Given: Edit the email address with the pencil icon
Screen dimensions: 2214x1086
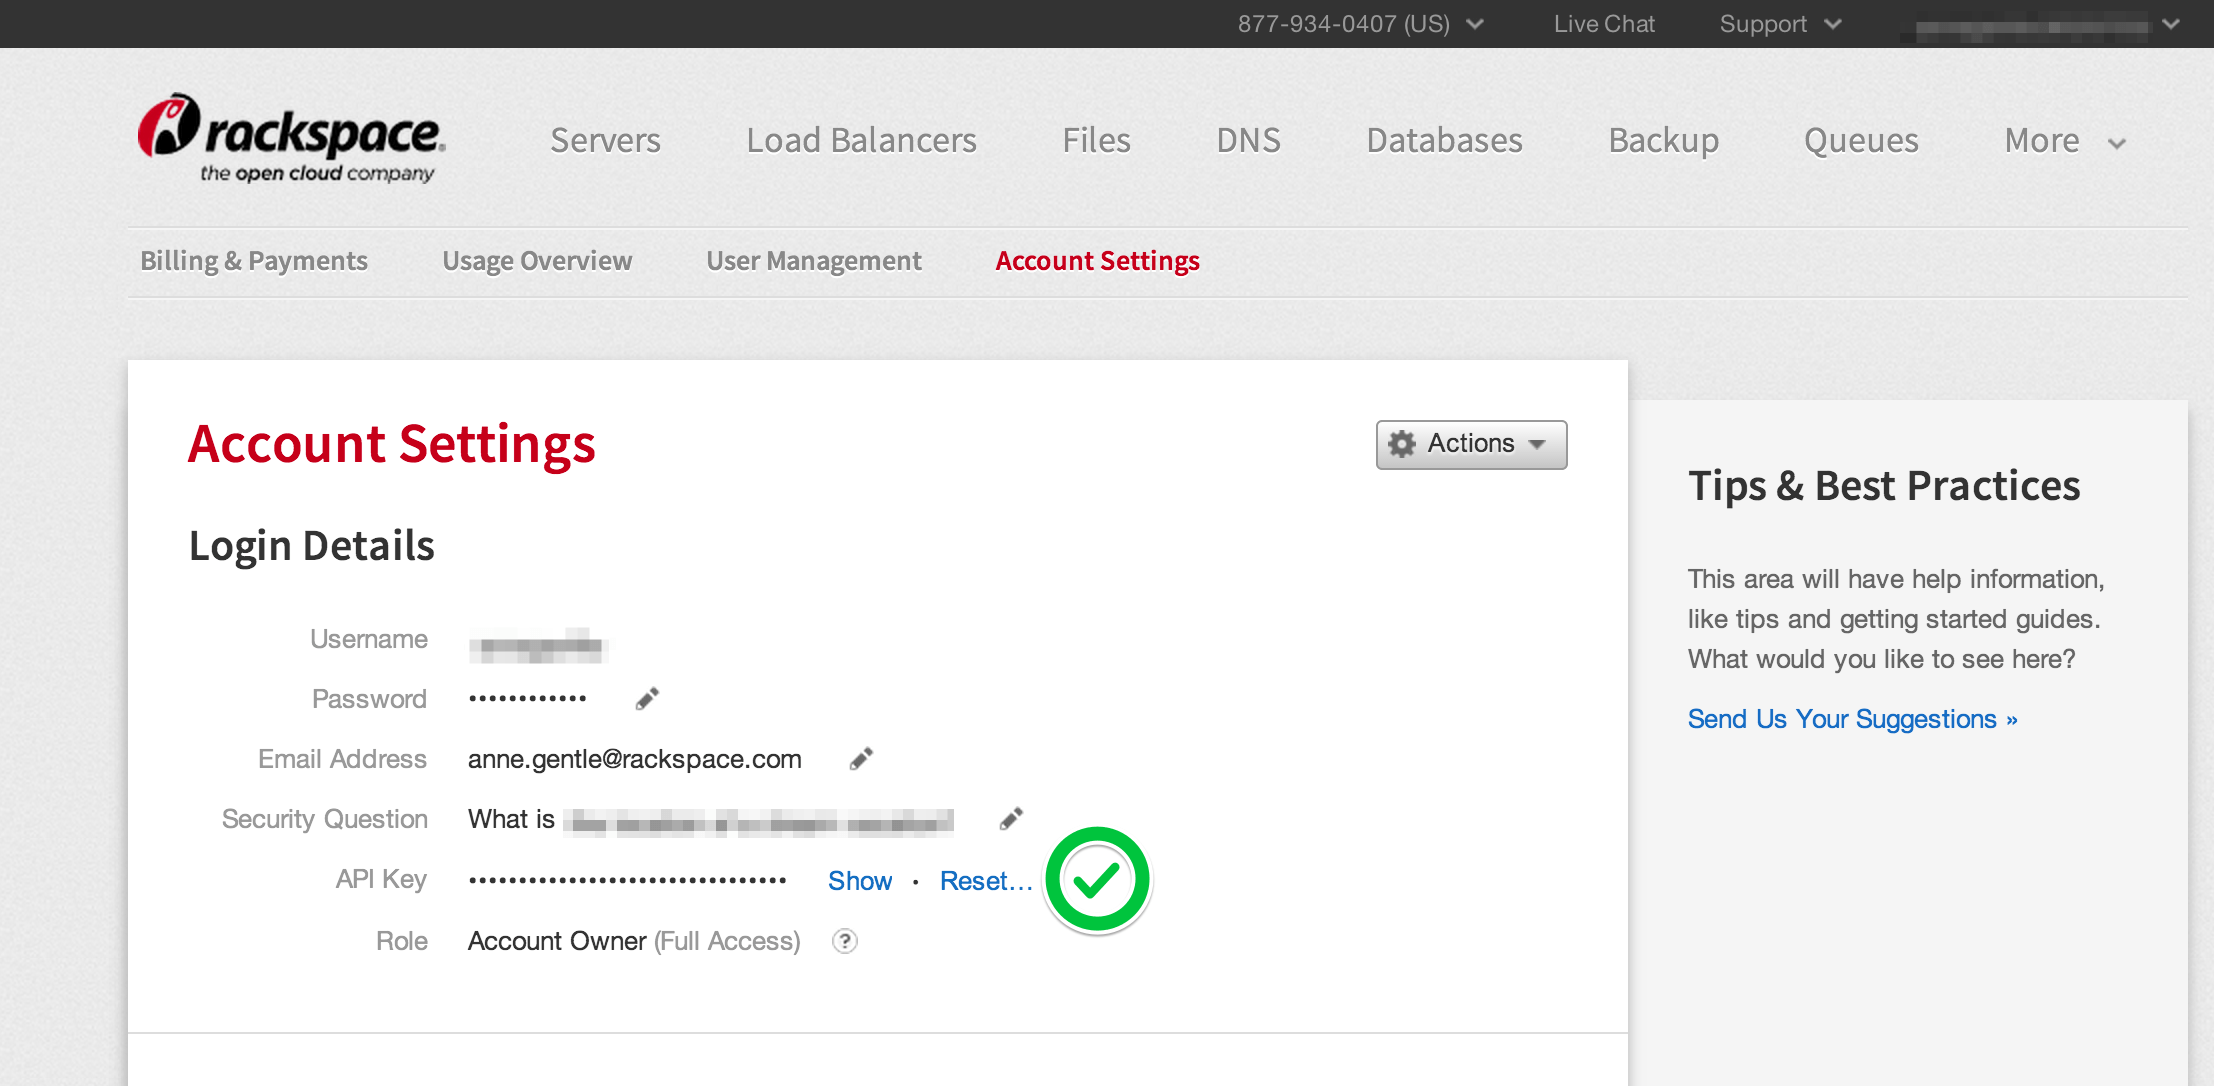Looking at the screenshot, I should click(x=860, y=758).
